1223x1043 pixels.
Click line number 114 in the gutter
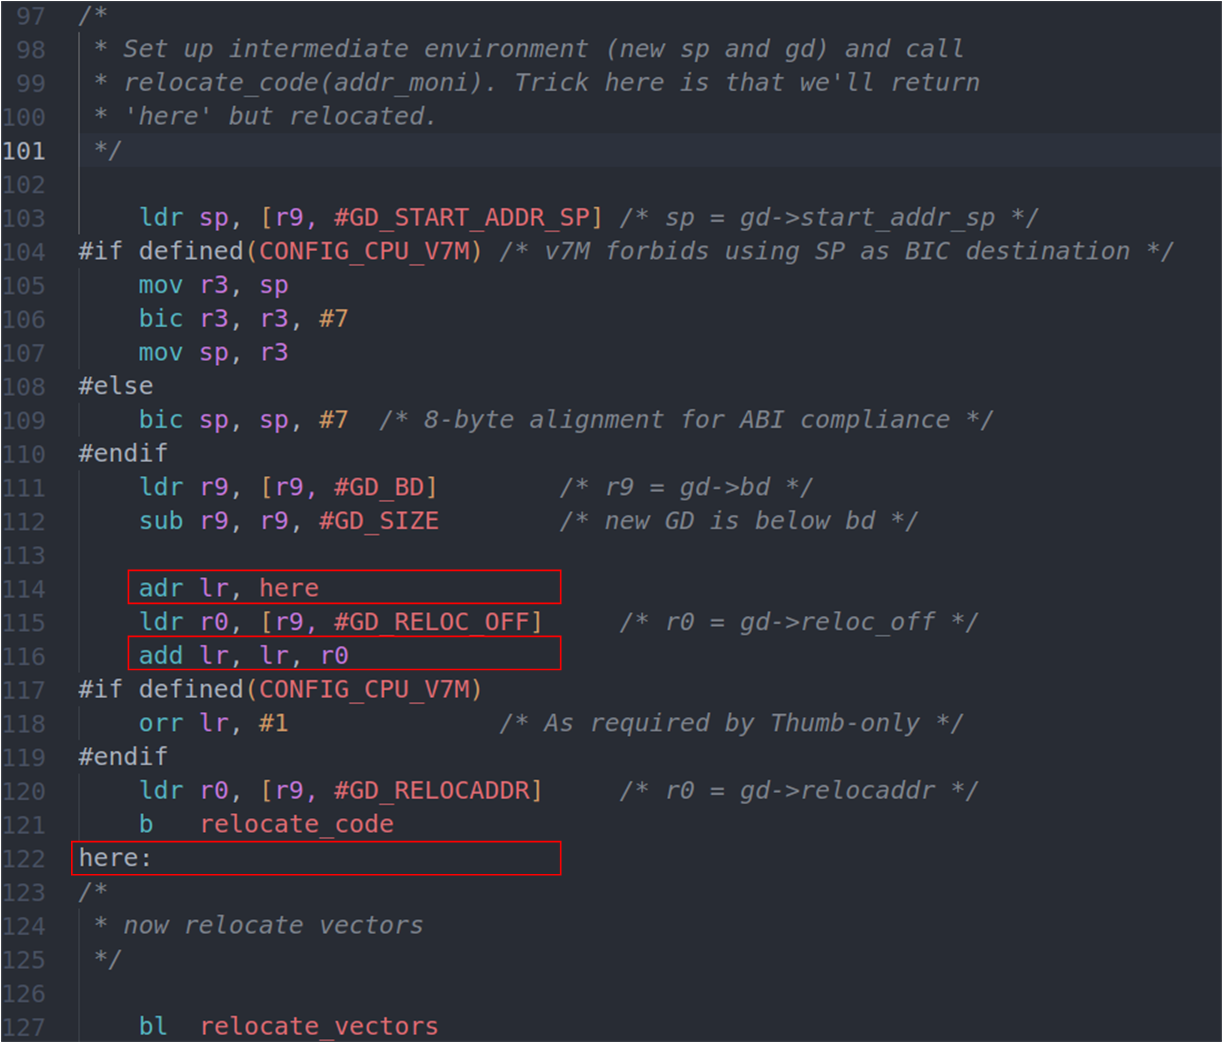coord(24,589)
